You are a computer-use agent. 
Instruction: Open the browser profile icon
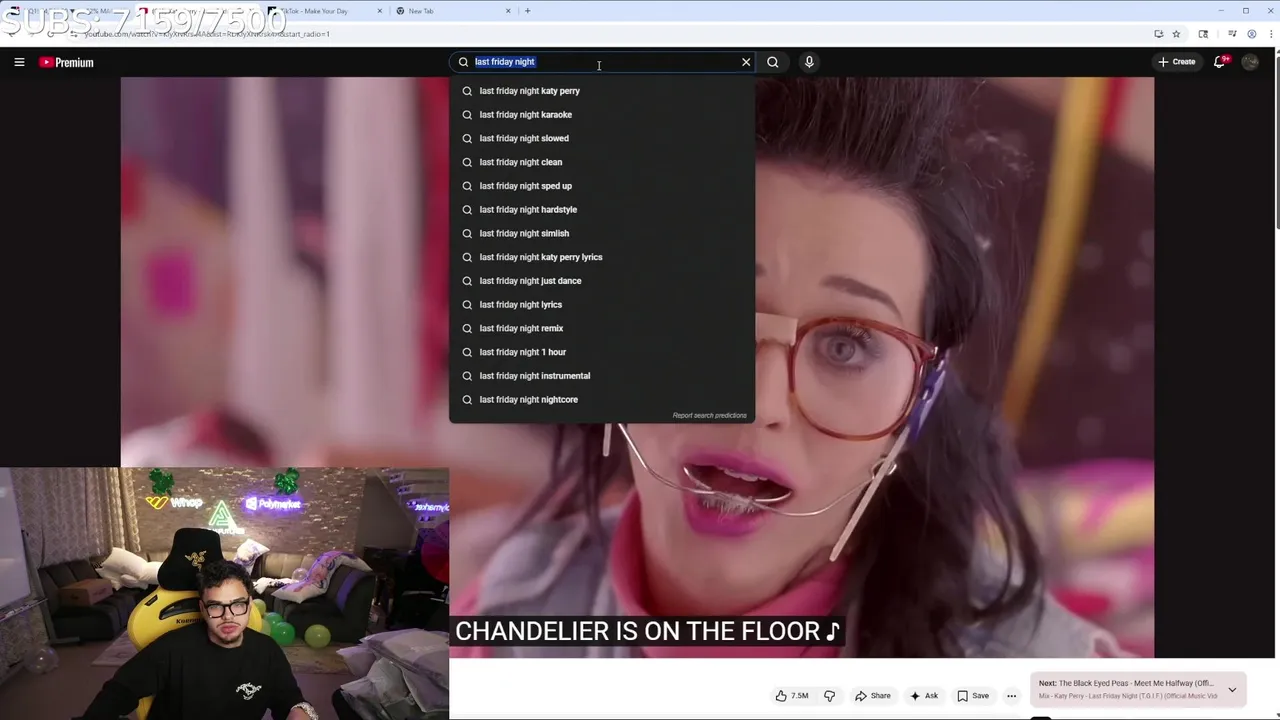[x=1251, y=34]
